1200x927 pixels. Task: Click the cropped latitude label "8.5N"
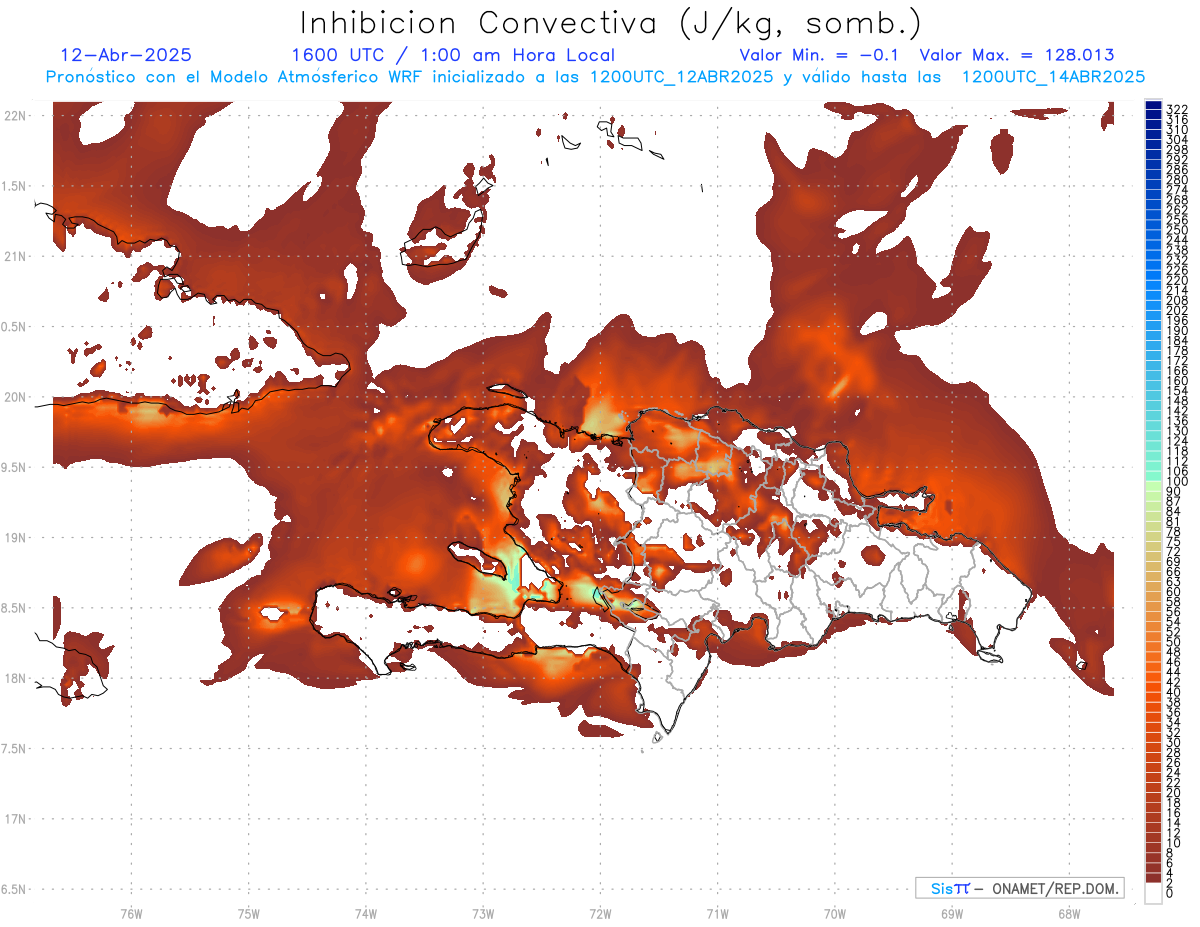[x=14, y=609]
